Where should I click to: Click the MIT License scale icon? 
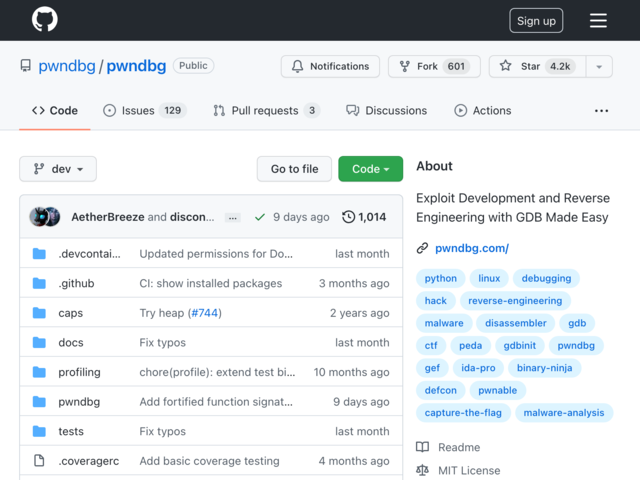click(x=422, y=471)
